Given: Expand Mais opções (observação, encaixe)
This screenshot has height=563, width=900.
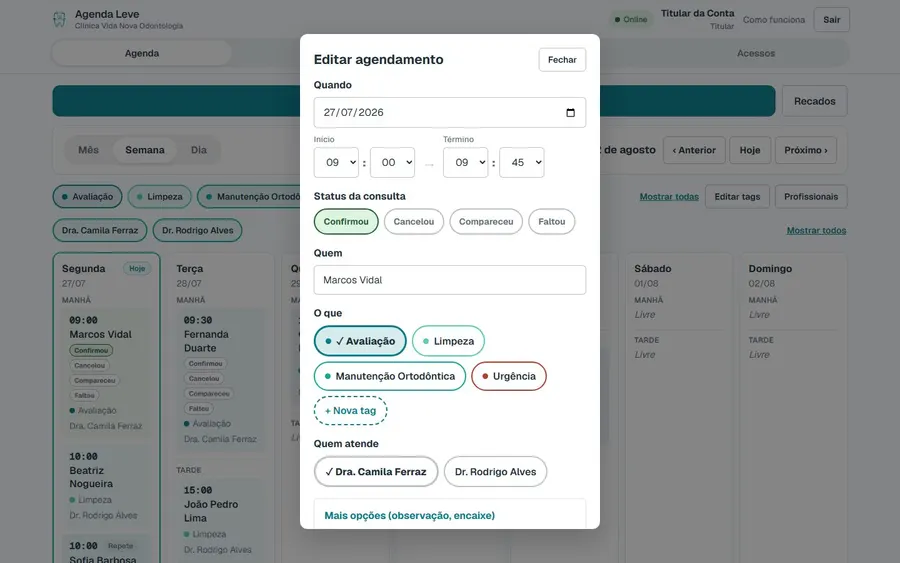Looking at the screenshot, I should tap(410, 515).
